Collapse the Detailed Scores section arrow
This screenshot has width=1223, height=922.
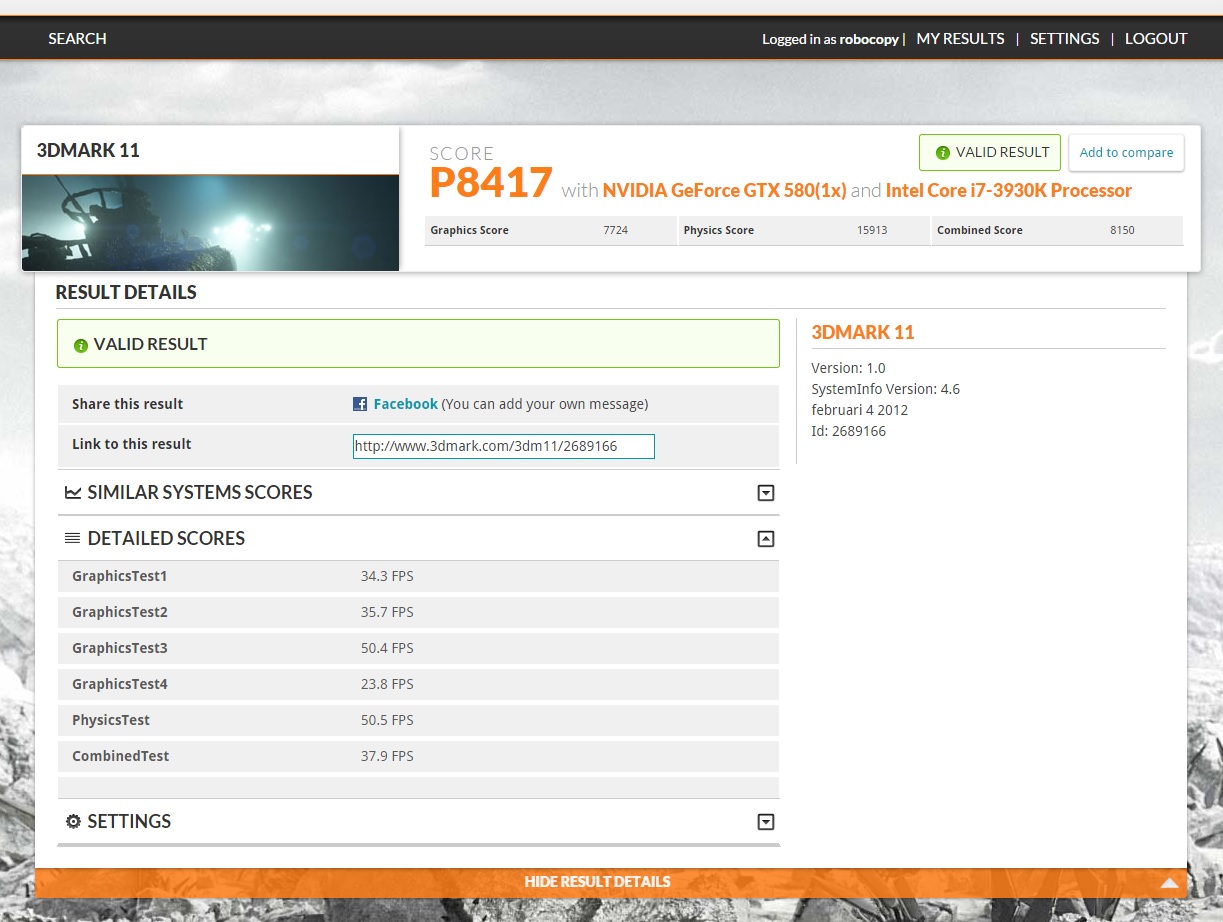pos(766,539)
